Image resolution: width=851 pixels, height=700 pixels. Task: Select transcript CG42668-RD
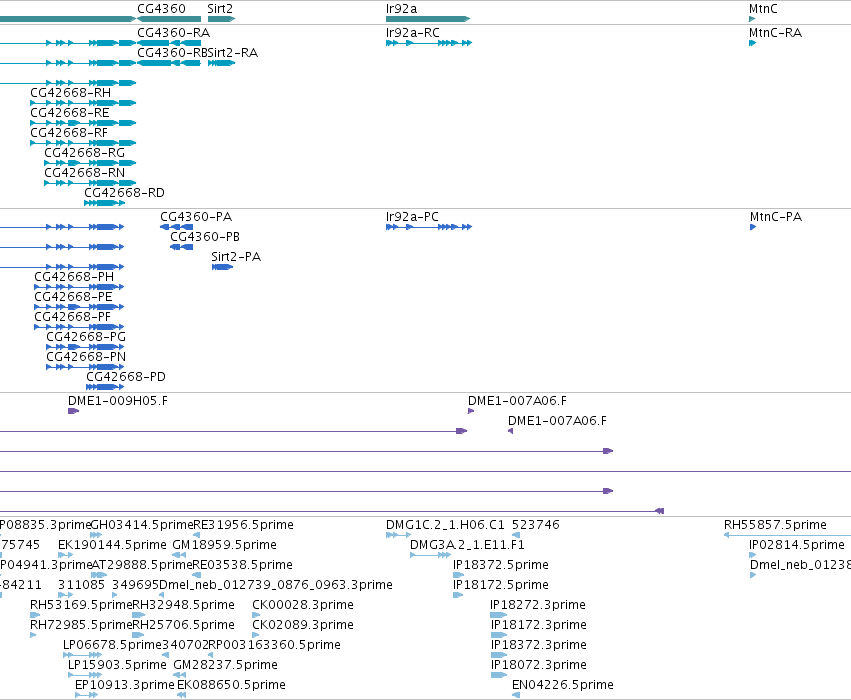(124, 193)
